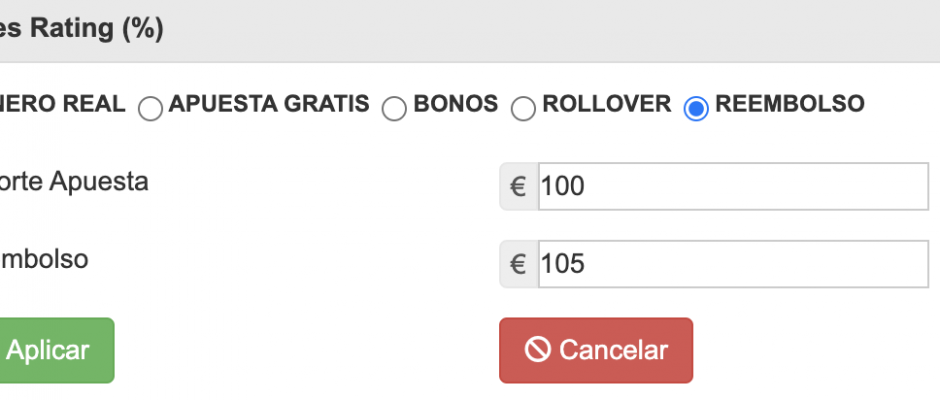This screenshot has height=400, width=940.
Task: Select the APUESTA GRATIS radio button
Action: [150, 109]
